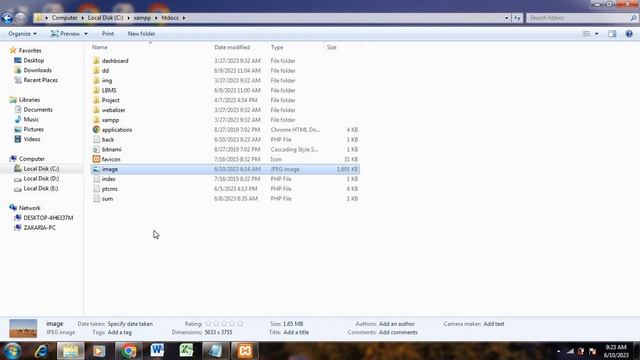Click the Back navigation arrow
The height and width of the screenshot is (360, 640).
pos(7,18)
